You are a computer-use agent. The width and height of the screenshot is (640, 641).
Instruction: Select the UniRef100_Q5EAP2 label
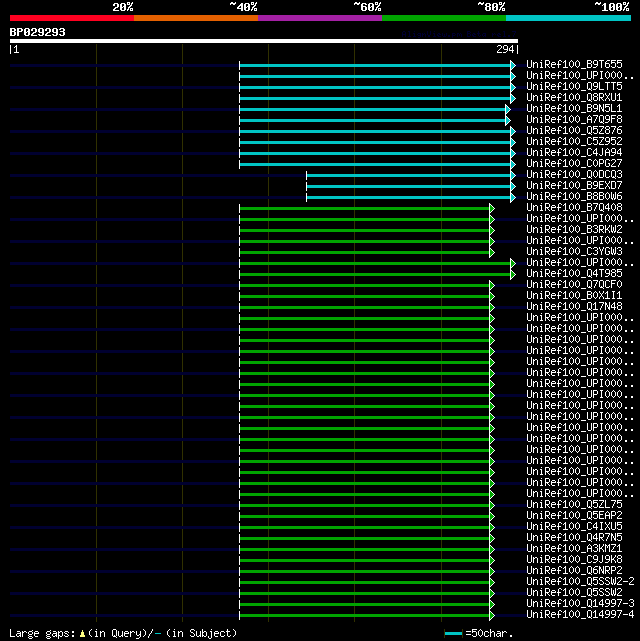[x=574, y=515]
